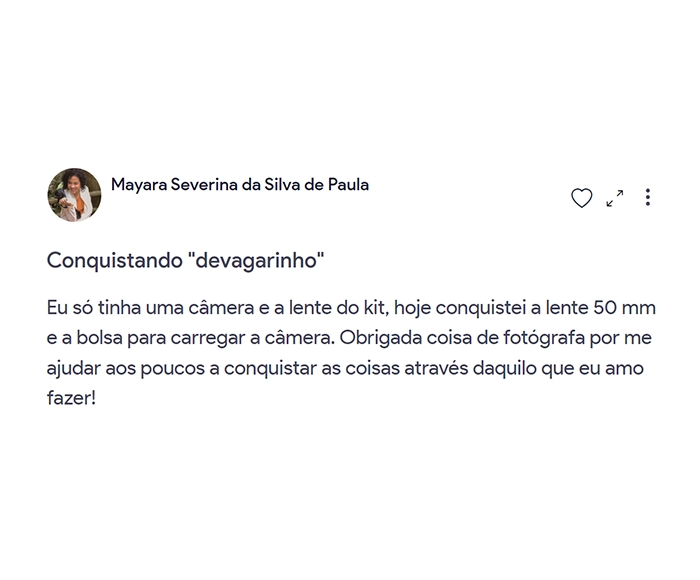The width and height of the screenshot is (700, 580).
Task: Click the diagonal arrows enlarge icon
Action: coord(615,198)
